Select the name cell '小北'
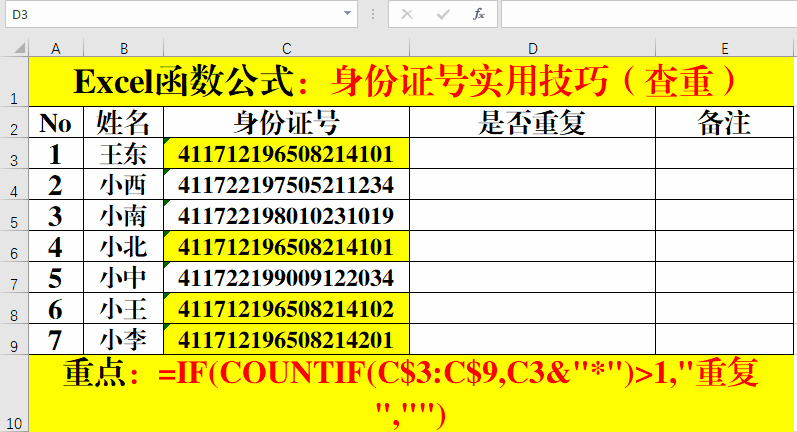The width and height of the screenshot is (797, 432). (x=124, y=246)
